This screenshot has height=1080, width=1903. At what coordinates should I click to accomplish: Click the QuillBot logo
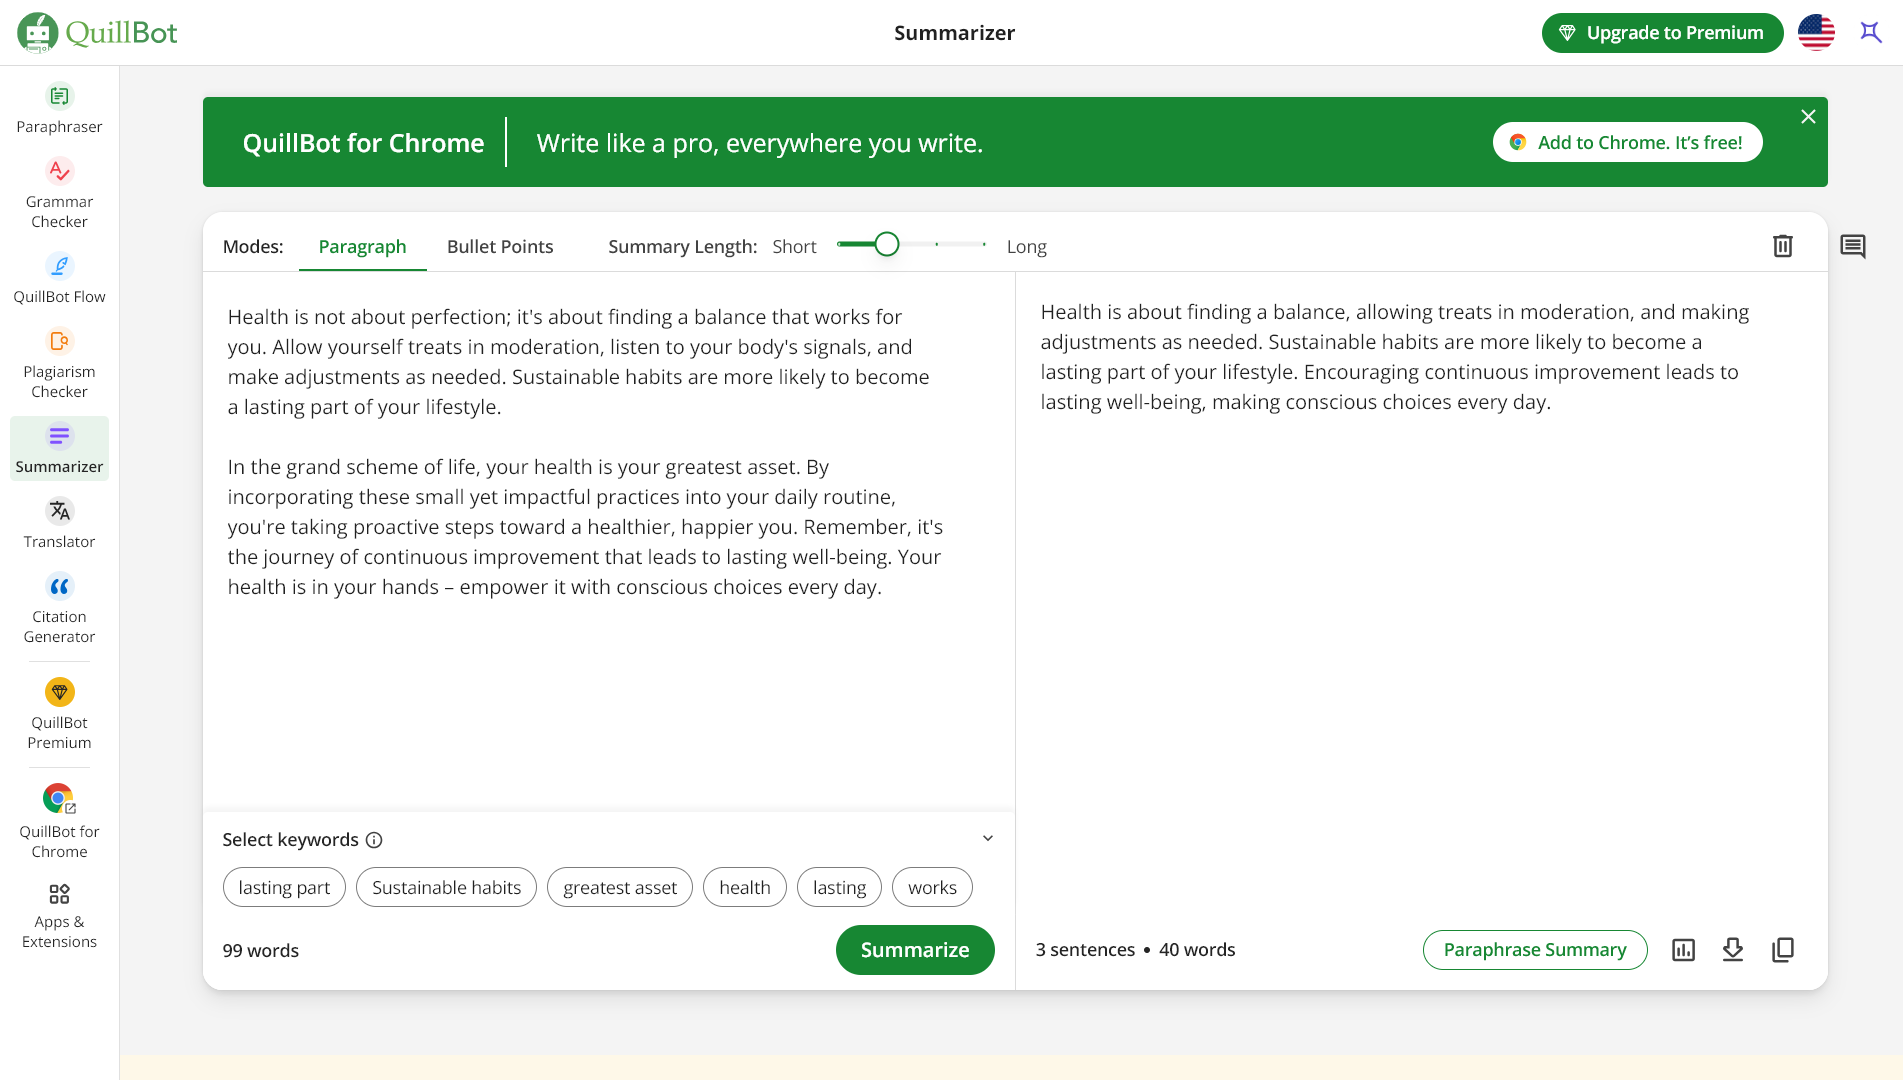point(97,32)
